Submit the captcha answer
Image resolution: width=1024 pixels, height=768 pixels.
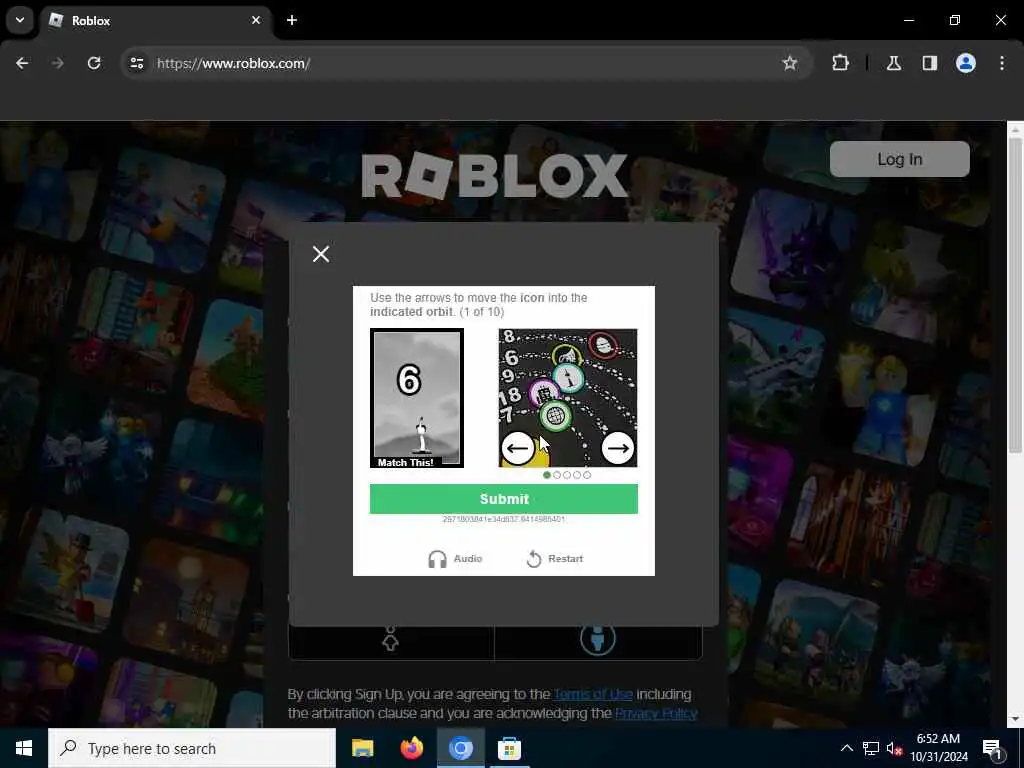(x=504, y=499)
